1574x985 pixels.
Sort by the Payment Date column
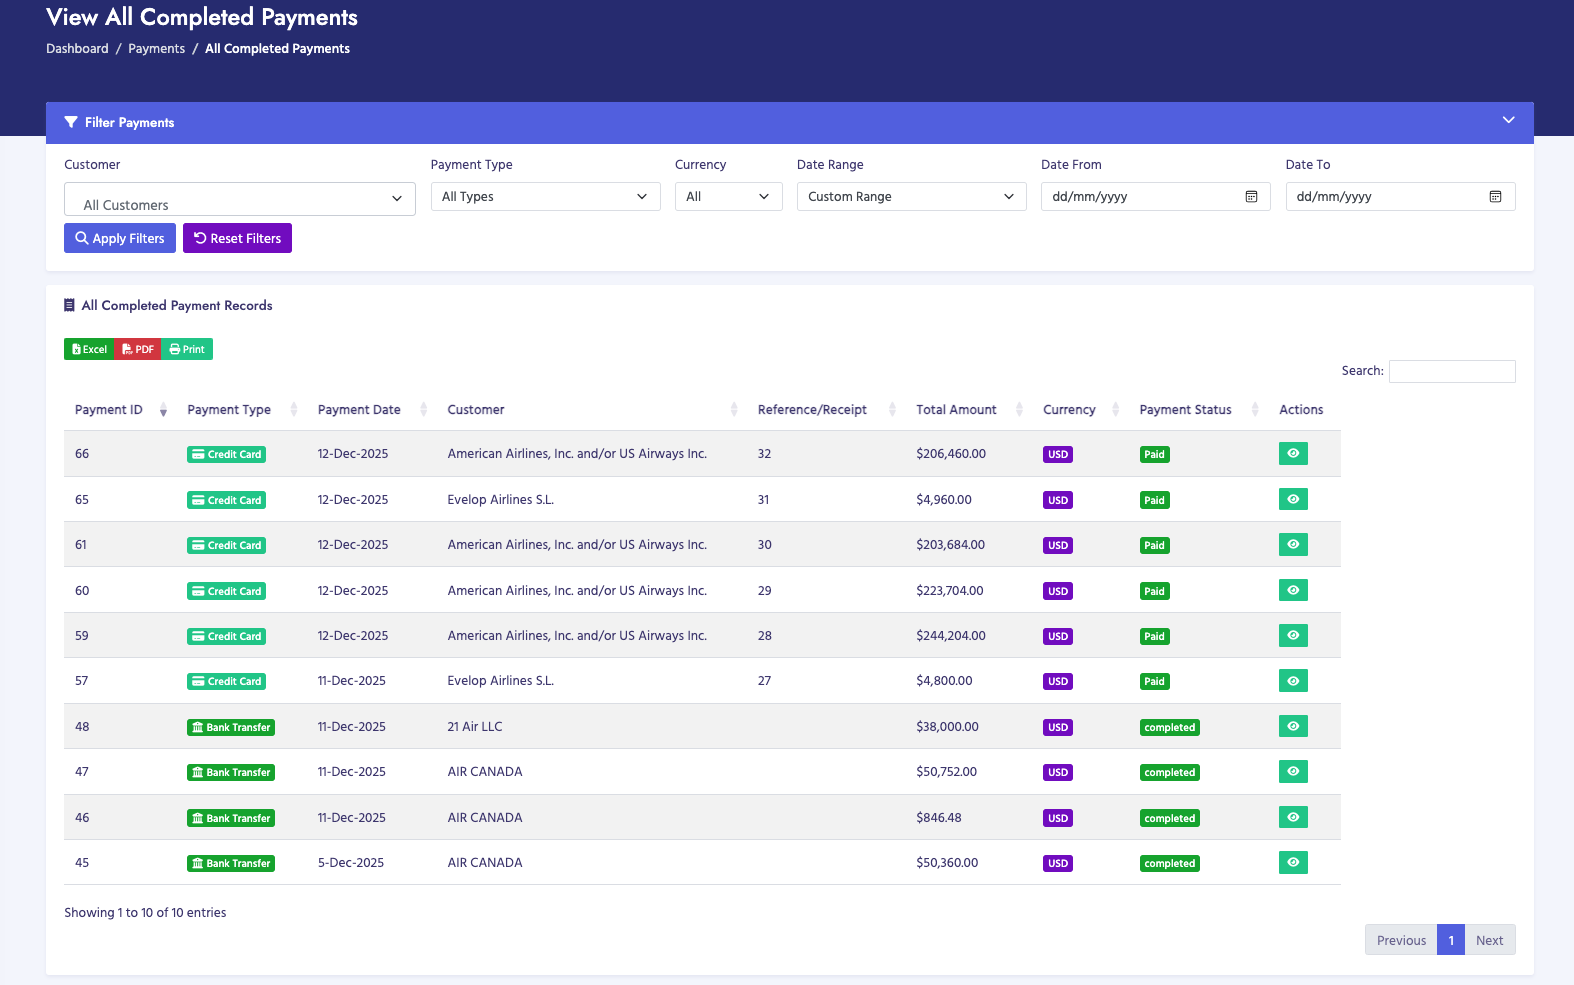coord(359,410)
